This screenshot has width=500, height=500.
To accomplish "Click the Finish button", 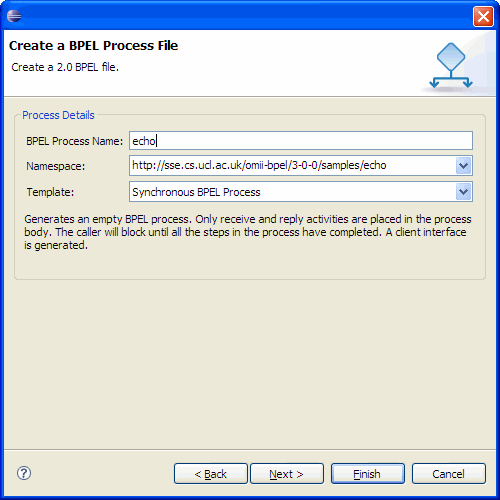I will pyautogui.click(x=368, y=473).
